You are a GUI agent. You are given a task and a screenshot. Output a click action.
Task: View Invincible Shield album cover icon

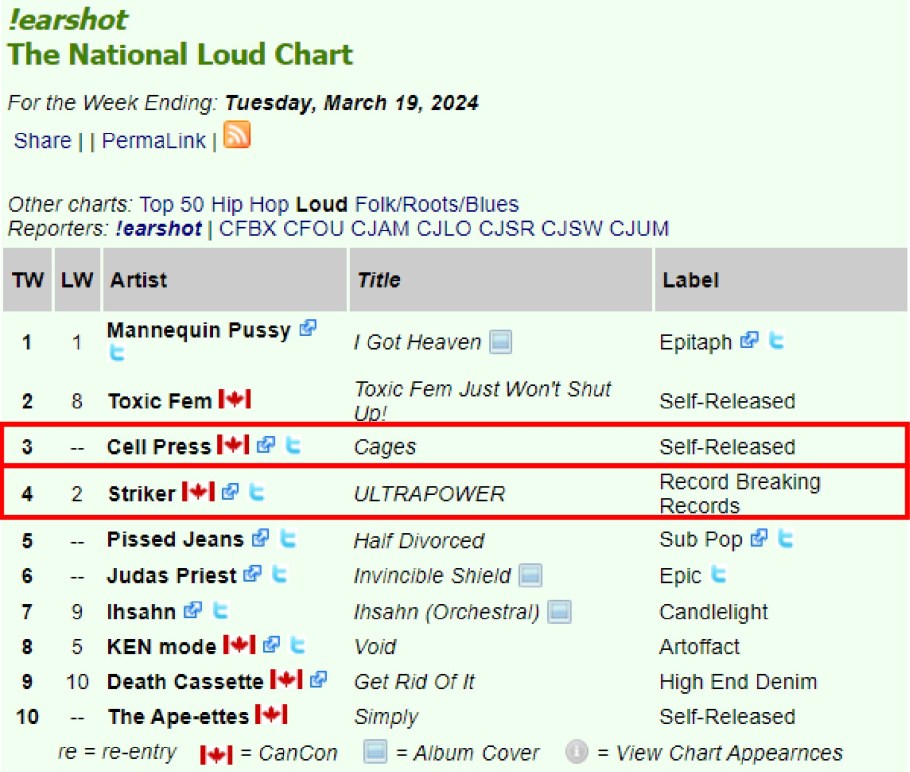pyautogui.click(x=531, y=576)
